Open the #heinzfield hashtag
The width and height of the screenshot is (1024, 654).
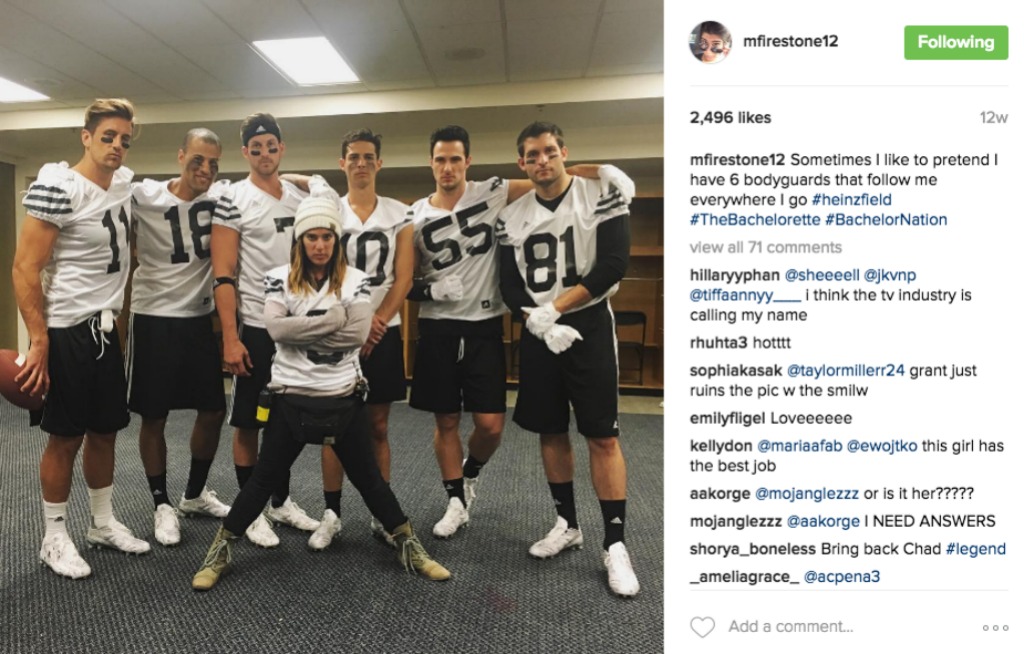[x=852, y=200]
